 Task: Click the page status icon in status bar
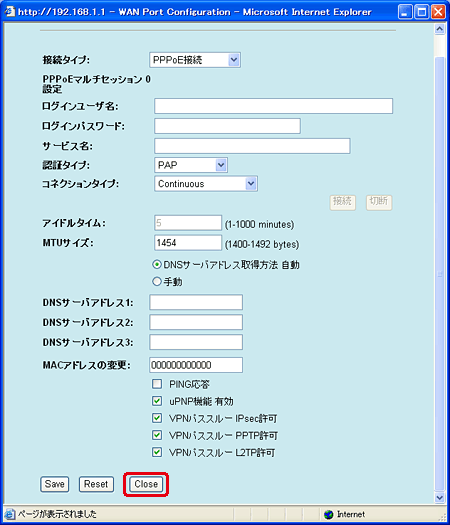(x=10, y=514)
